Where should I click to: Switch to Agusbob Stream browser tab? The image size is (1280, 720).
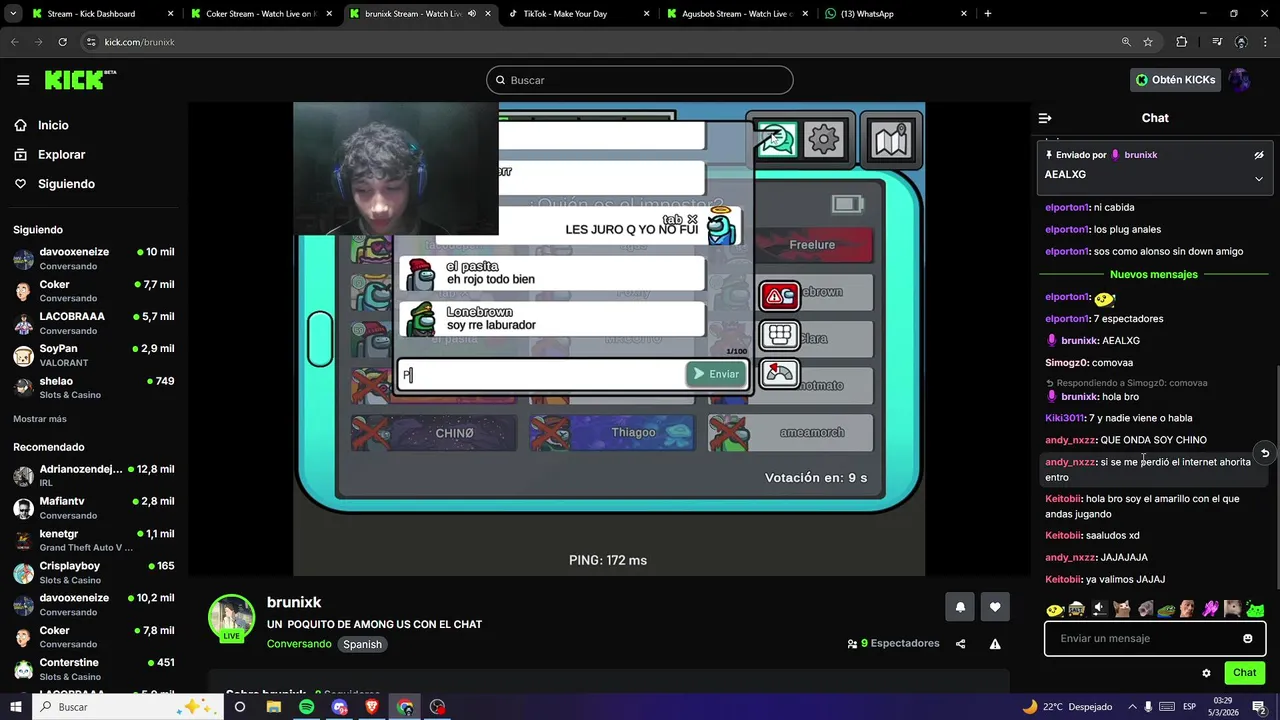coord(736,14)
